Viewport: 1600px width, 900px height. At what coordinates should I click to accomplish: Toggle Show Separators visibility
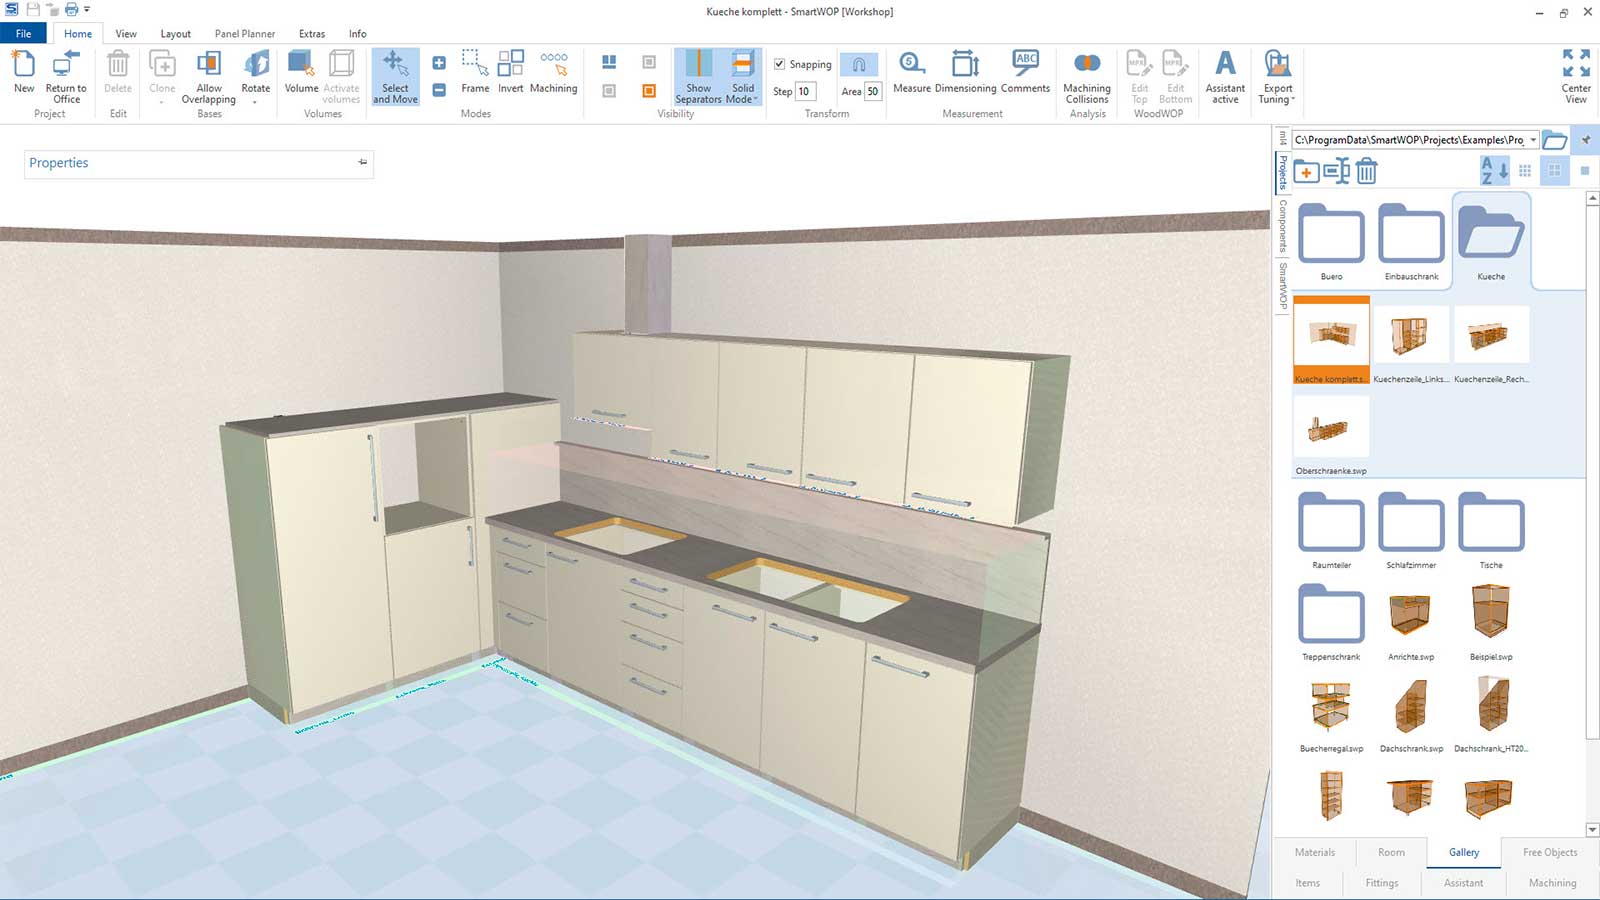coord(698,76)
